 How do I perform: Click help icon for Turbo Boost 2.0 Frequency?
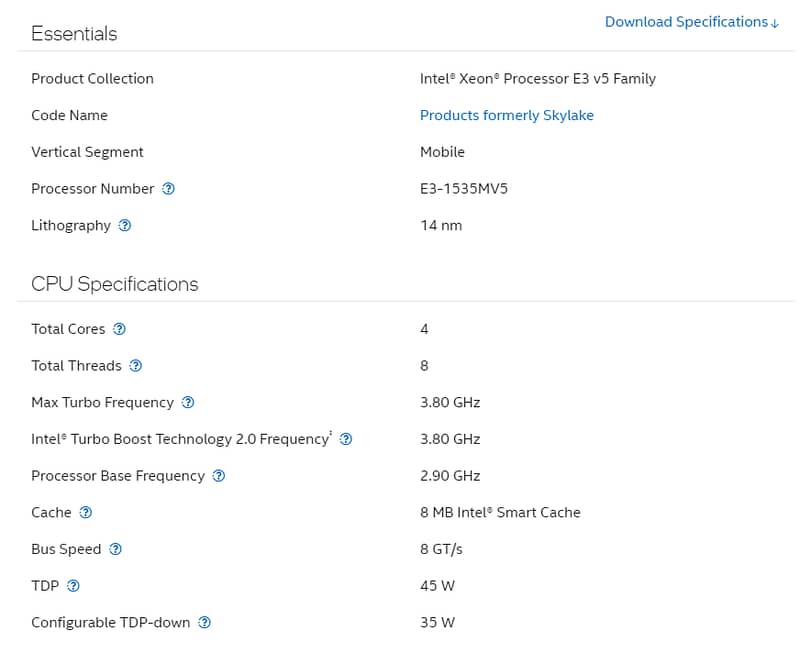[346, 439]
